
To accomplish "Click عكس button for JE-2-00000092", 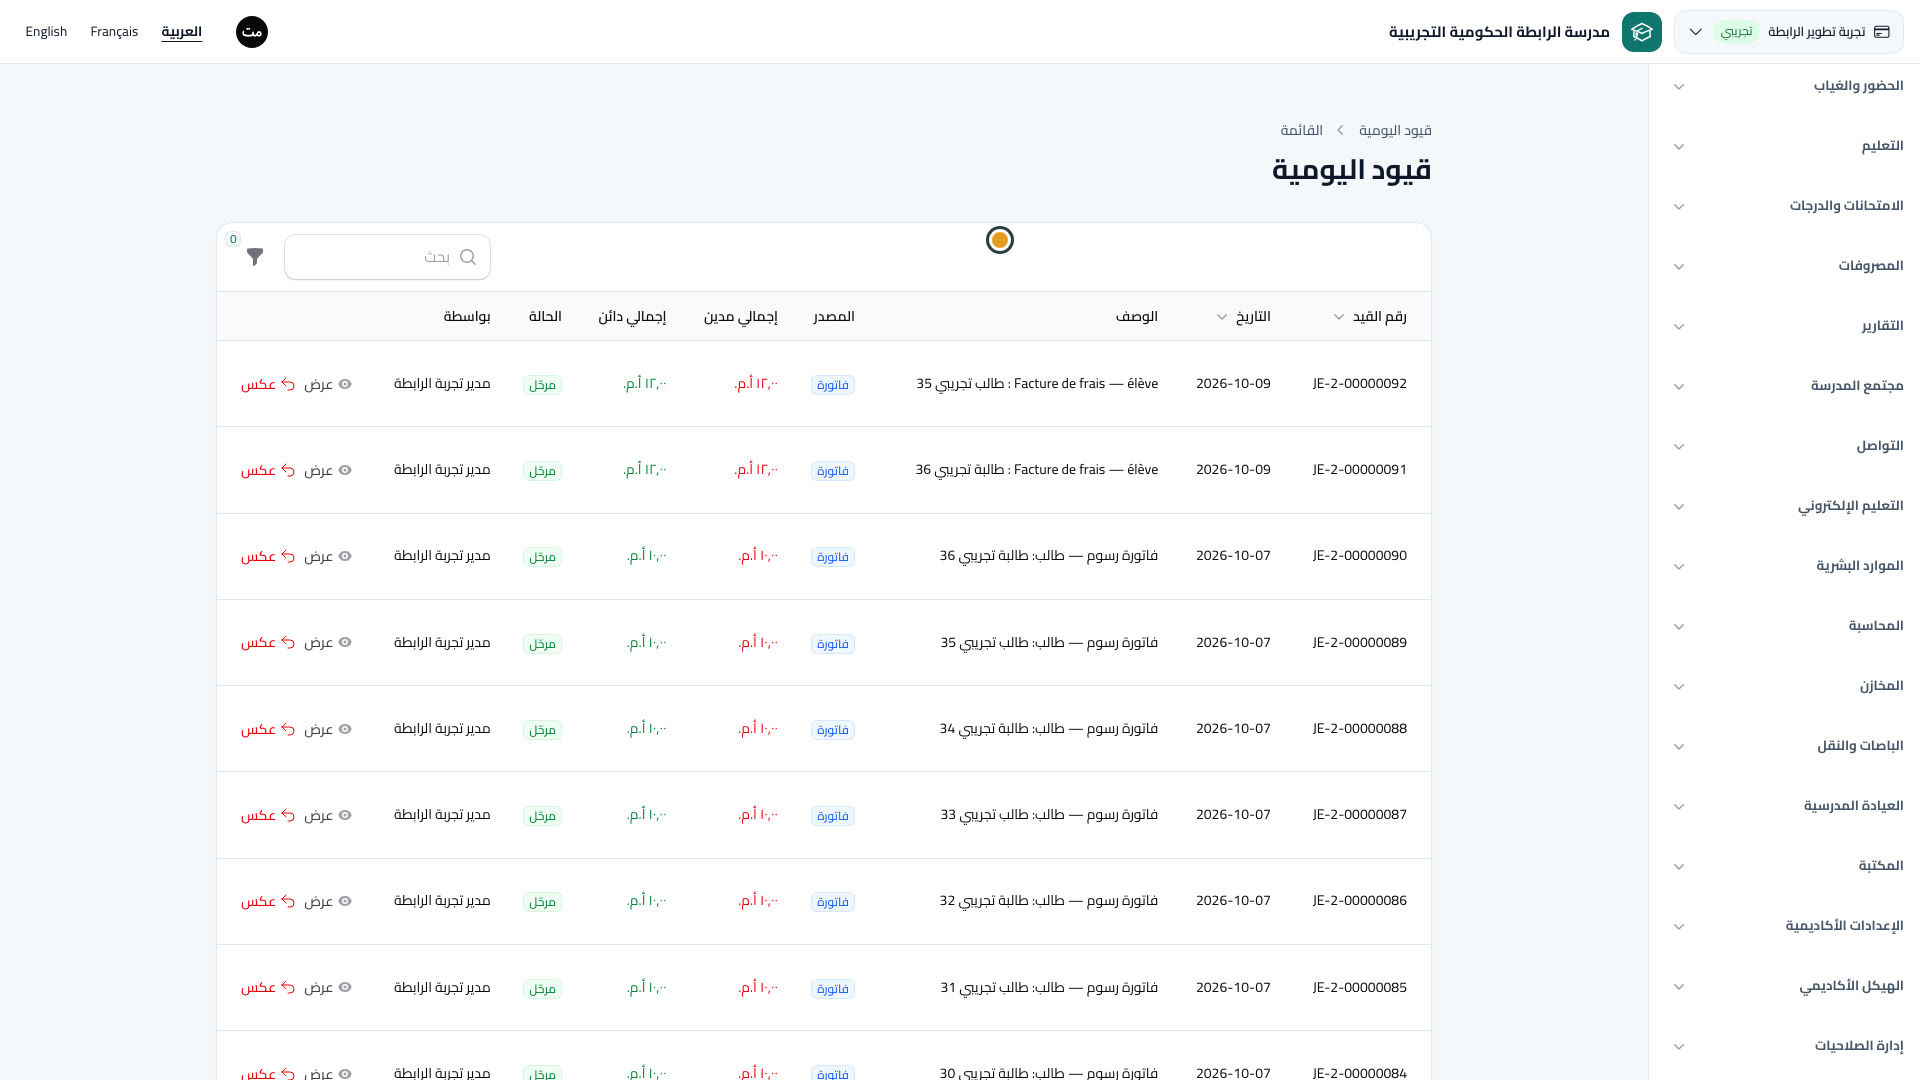I will click(268, 384).
